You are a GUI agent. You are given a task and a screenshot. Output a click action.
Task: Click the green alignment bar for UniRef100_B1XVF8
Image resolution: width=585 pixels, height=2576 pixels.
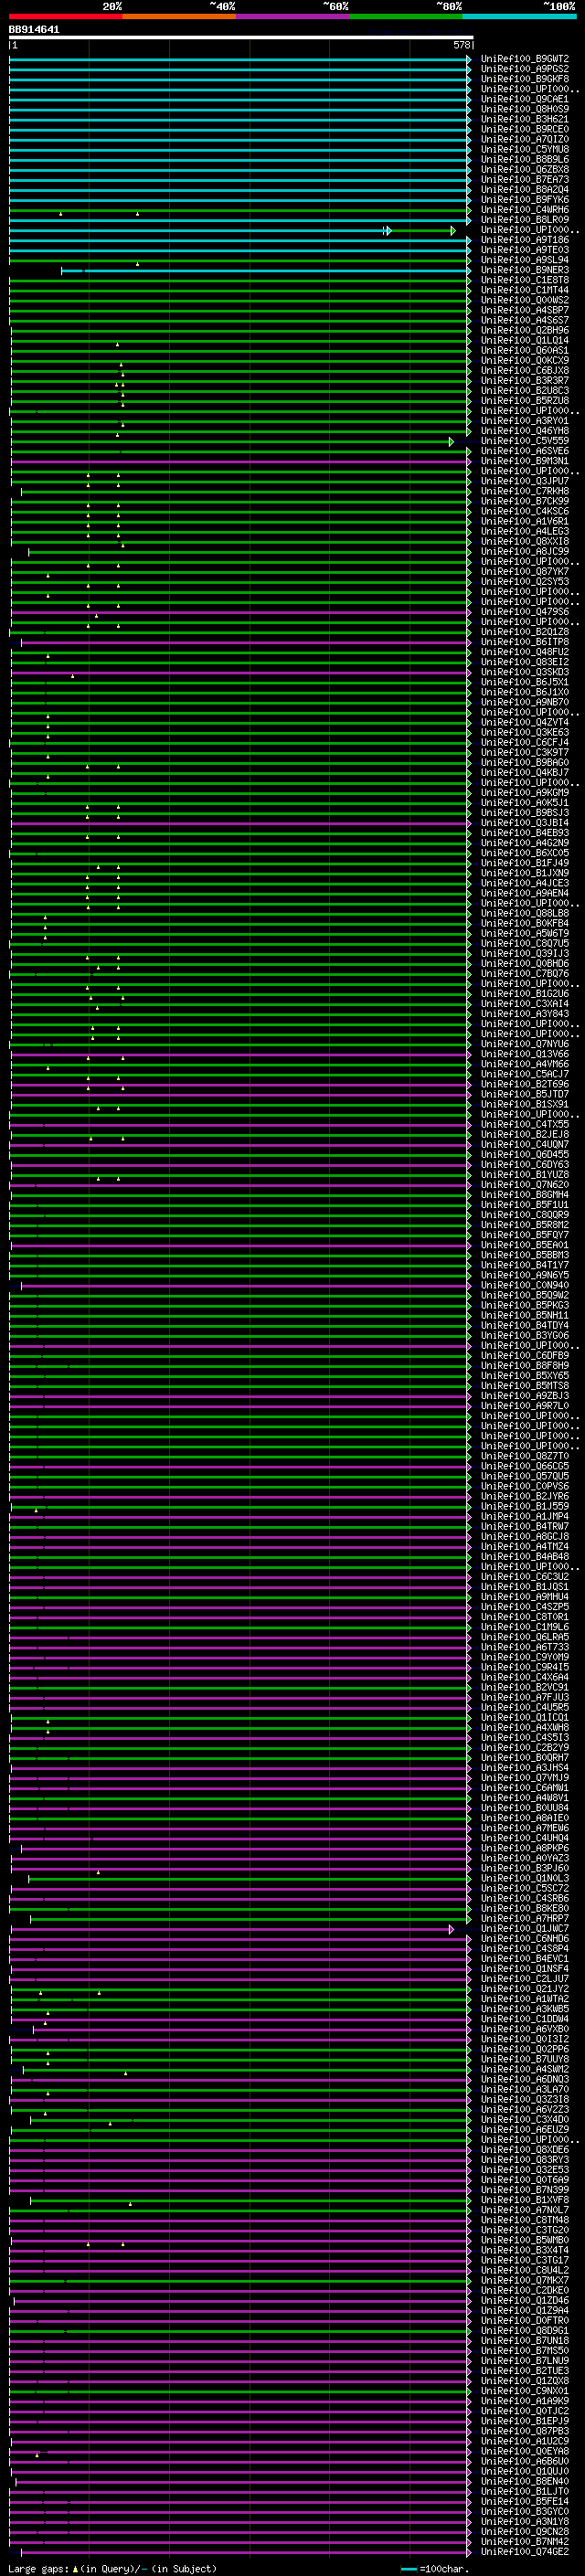pyautogui.click(x=250, y=2200)
